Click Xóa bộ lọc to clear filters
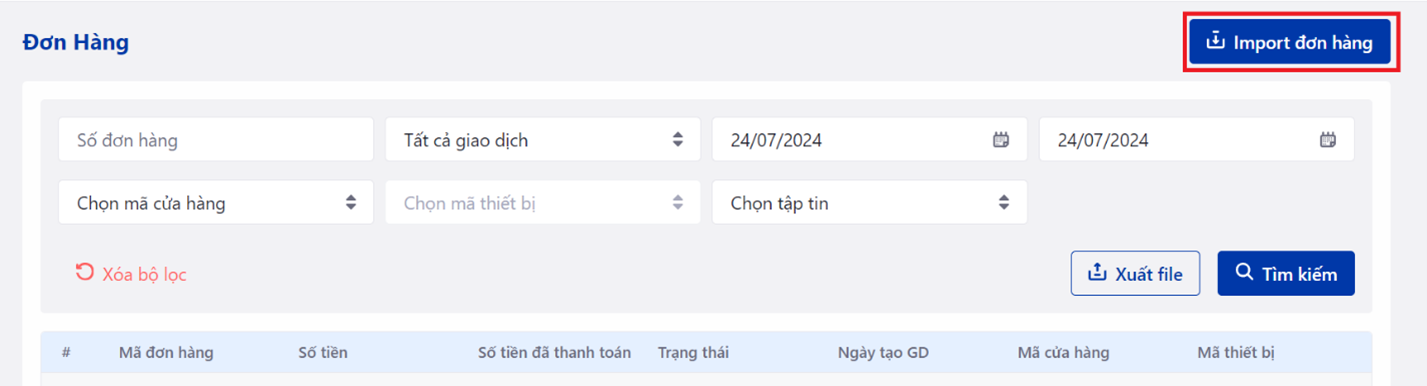The width and height of the screenshot is (1427, 386). click(x=144, y=274)
